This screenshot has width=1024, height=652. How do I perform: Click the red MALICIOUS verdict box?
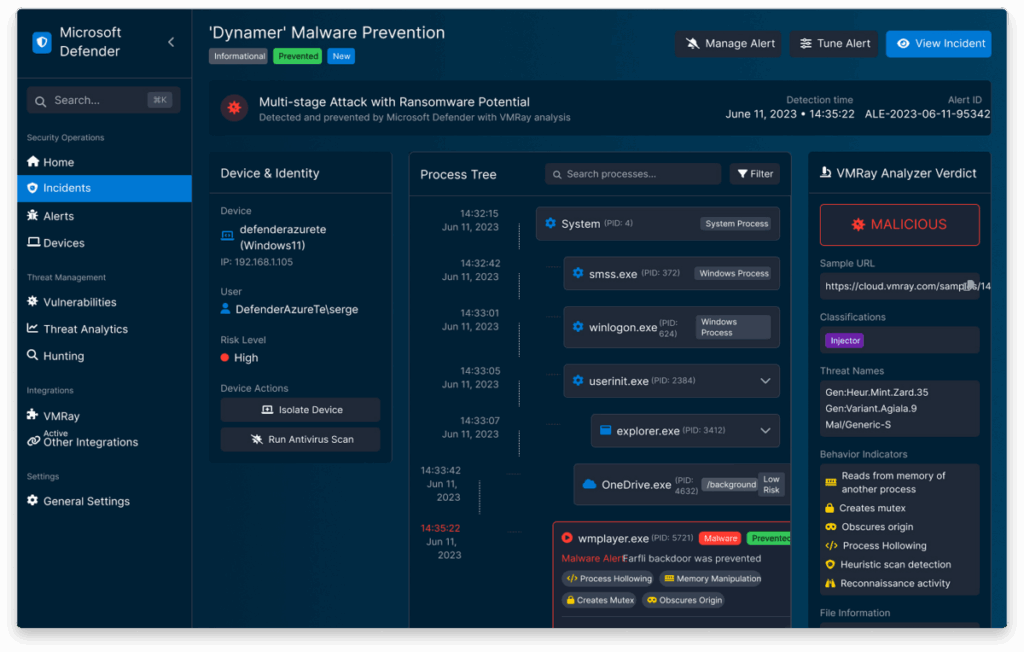point(899,225)
